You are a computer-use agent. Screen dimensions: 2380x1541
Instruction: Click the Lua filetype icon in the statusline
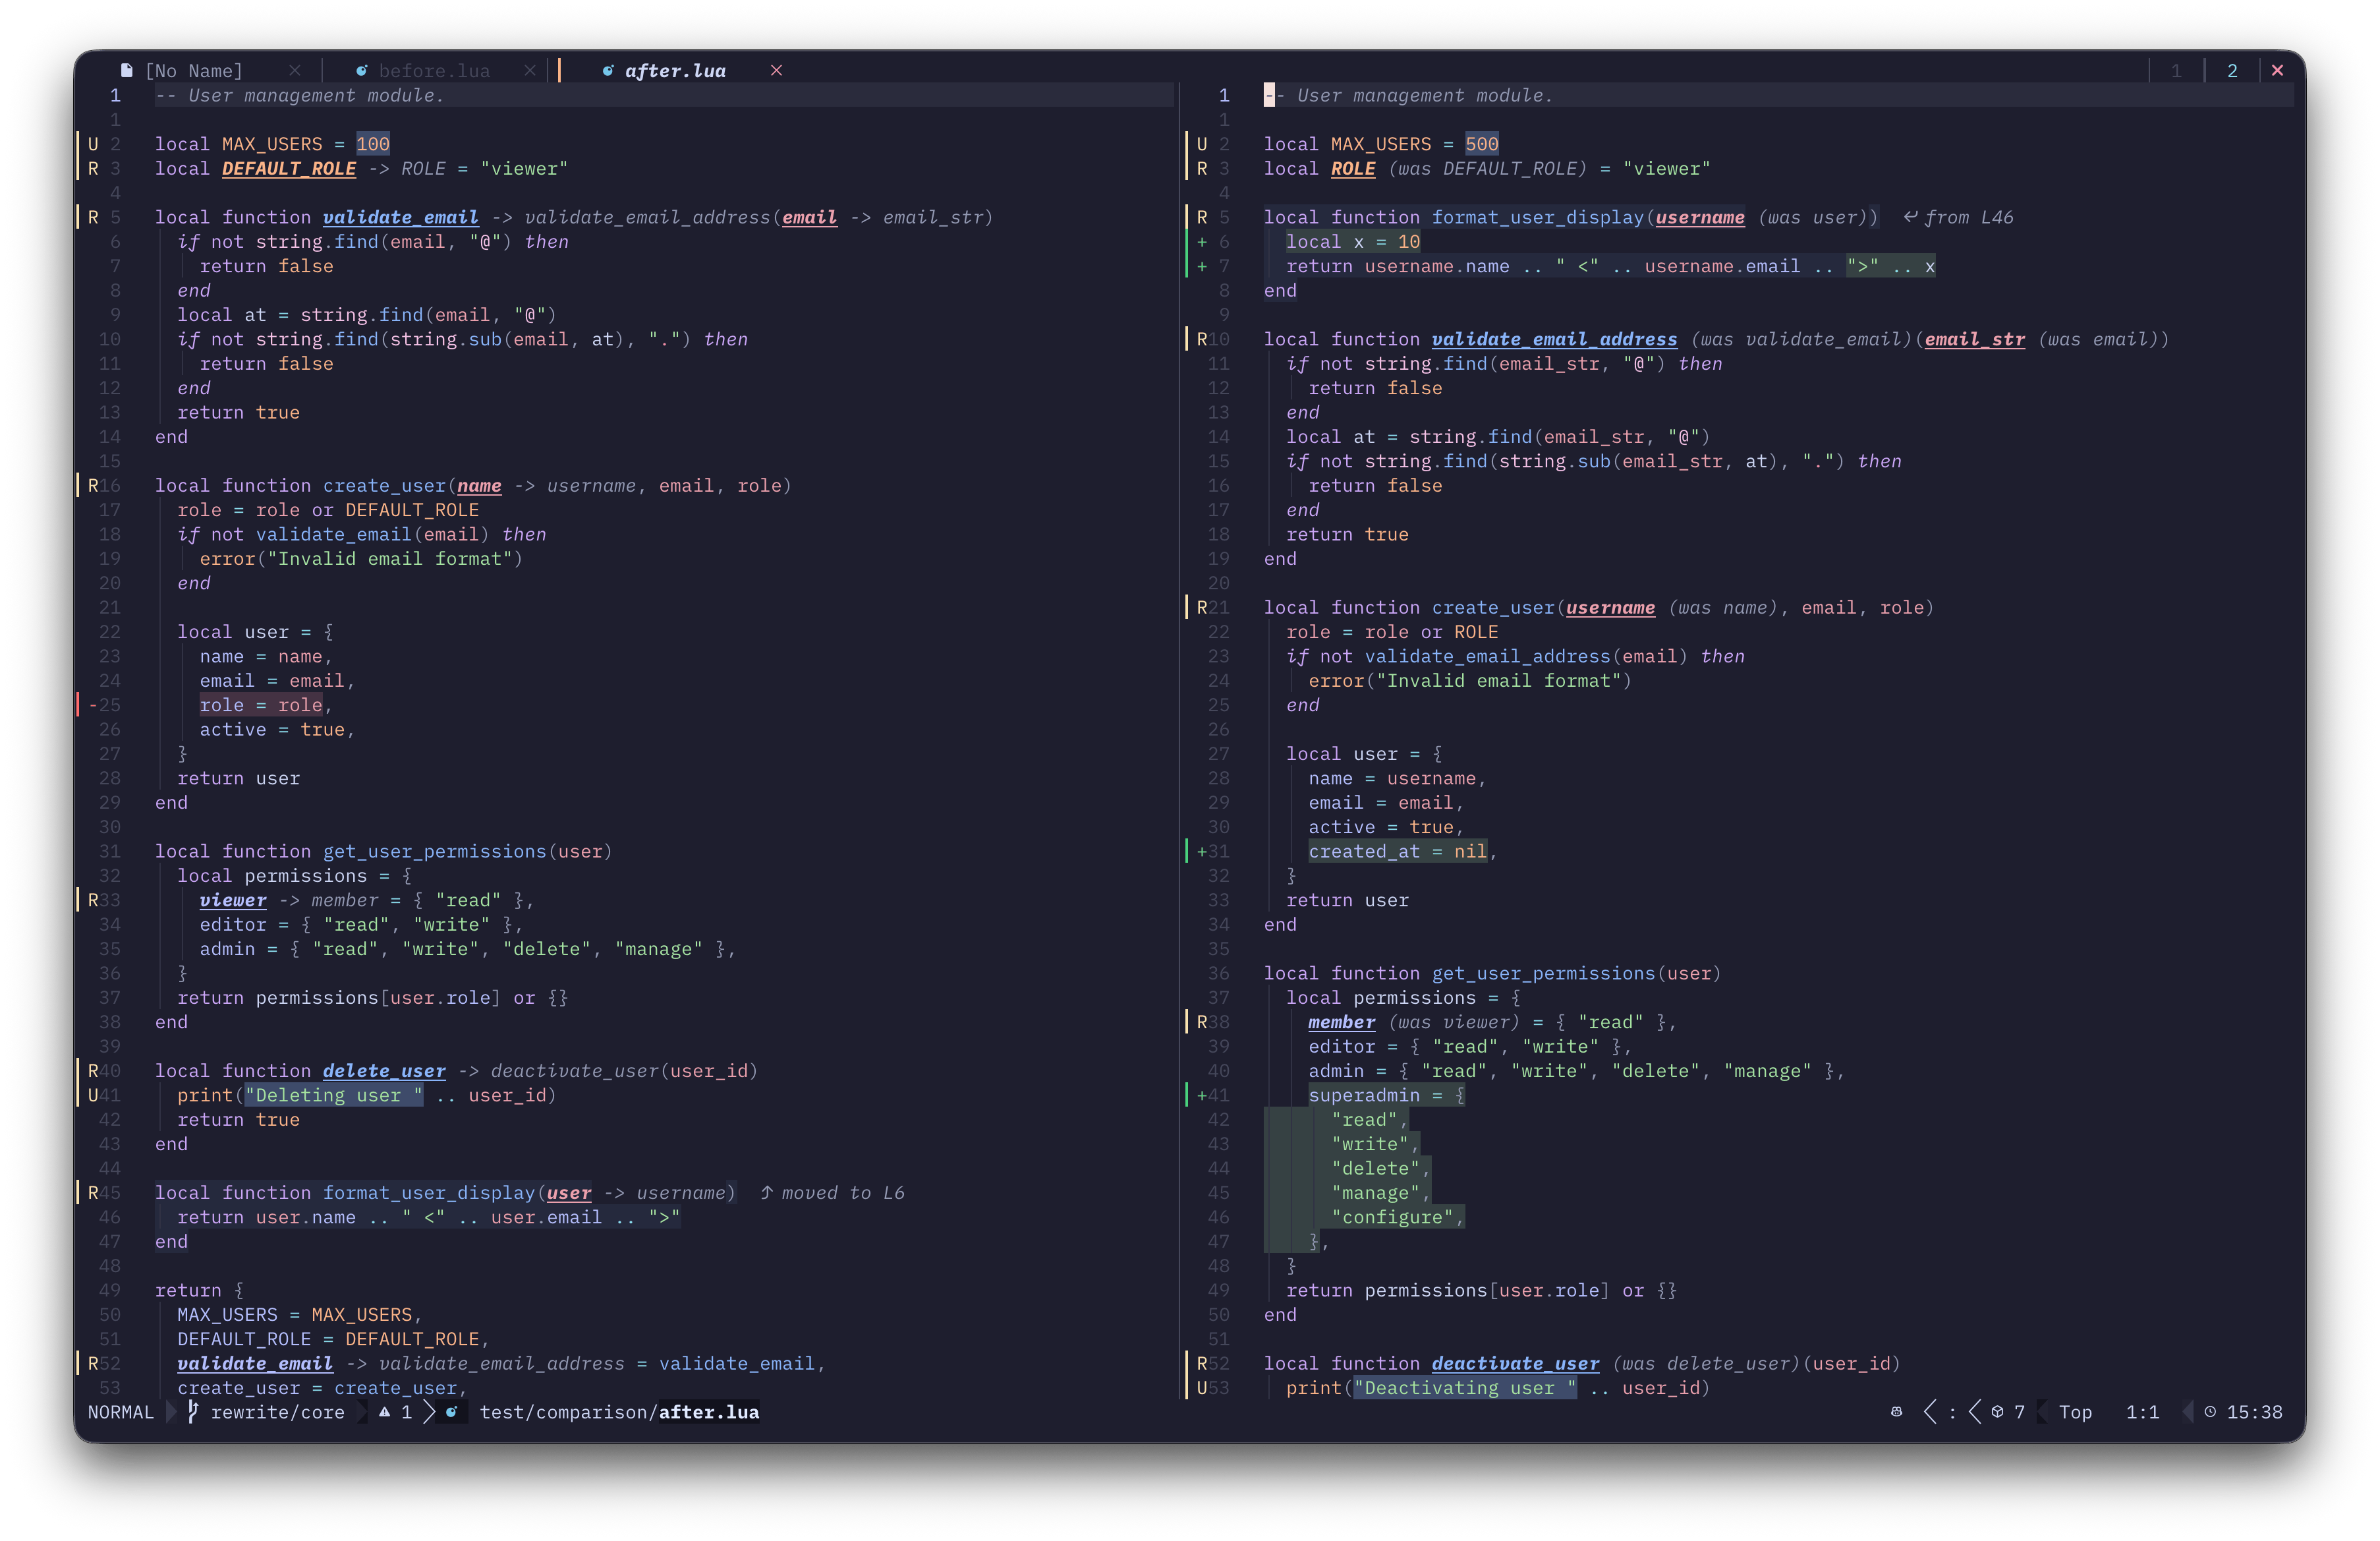[x=452, y=1412]
